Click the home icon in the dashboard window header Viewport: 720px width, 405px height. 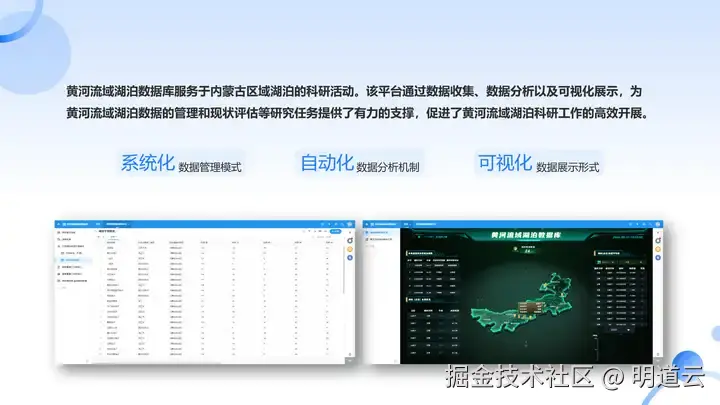pos(366,224)
